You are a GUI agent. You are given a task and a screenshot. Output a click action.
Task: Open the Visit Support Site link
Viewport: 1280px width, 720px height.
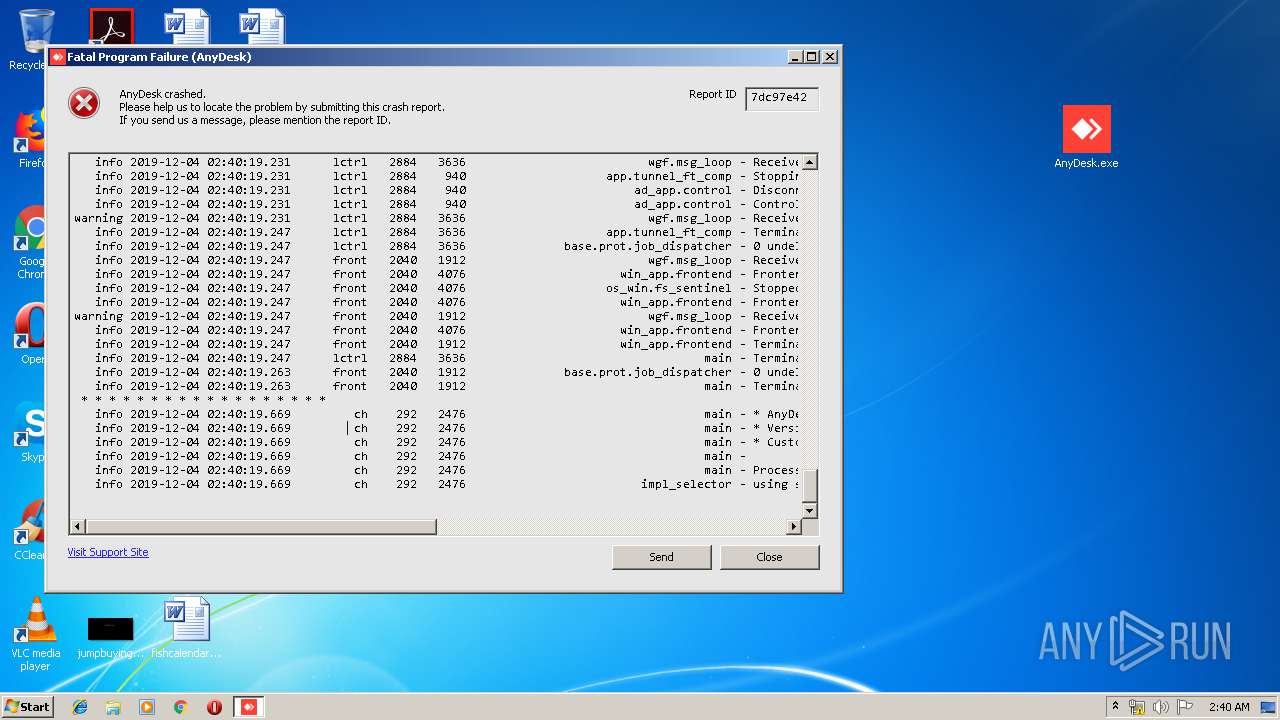(x=108, y=552)
